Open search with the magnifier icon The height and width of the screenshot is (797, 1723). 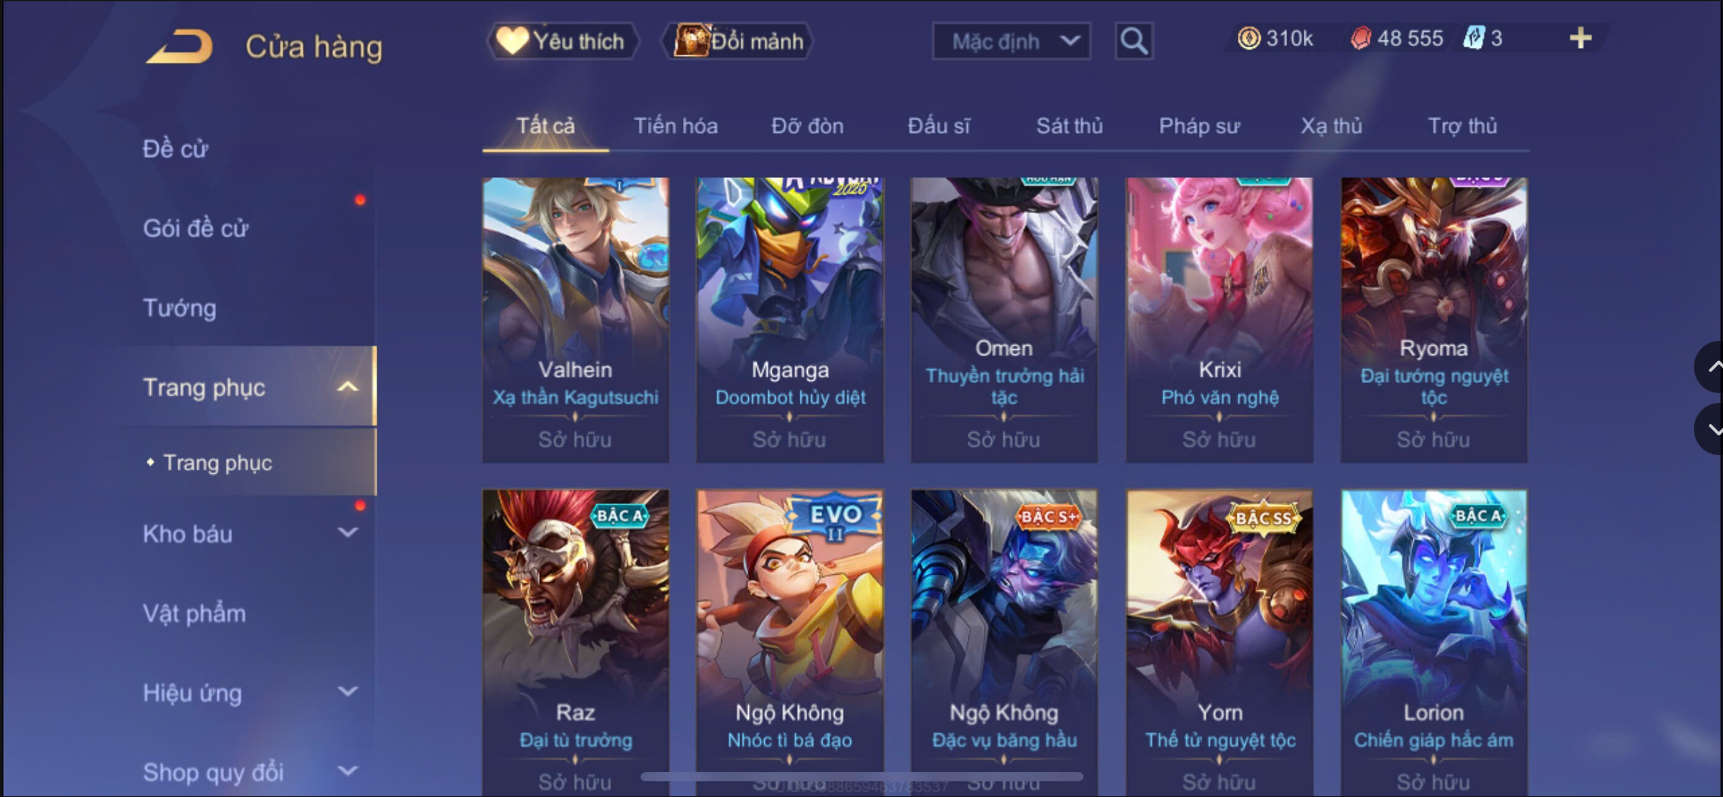click(1134, 41)
